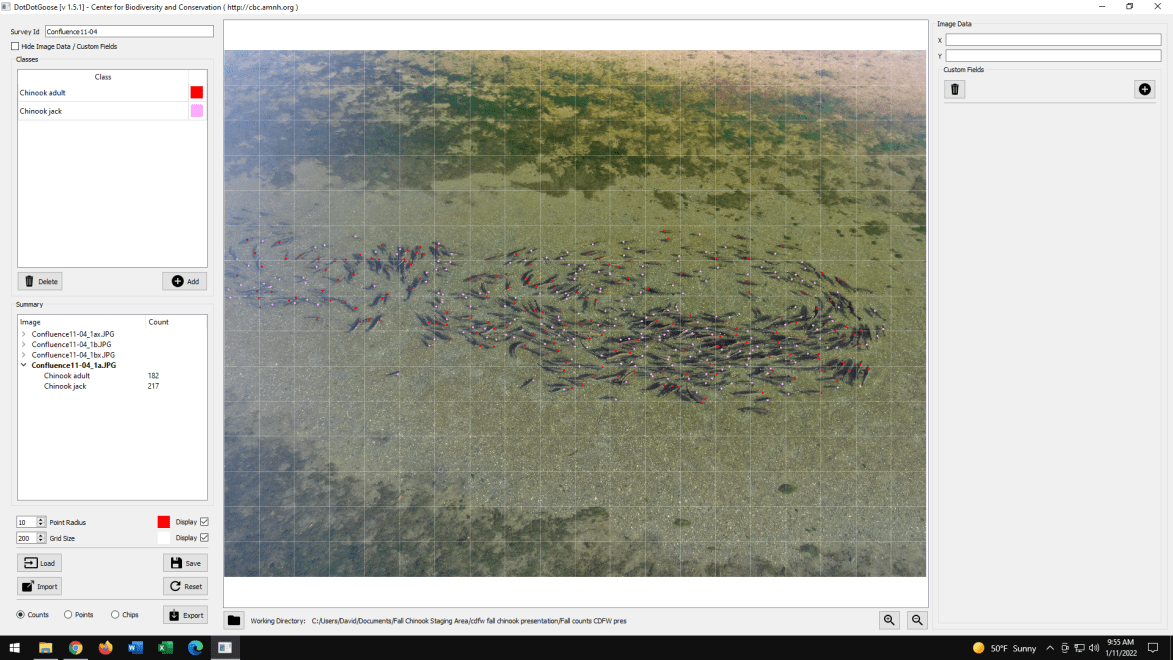Image resolution: width=1173 pixels, height=660 pixels.
Task: Add a new class with the Add button
Action: [x=184, y=281]
